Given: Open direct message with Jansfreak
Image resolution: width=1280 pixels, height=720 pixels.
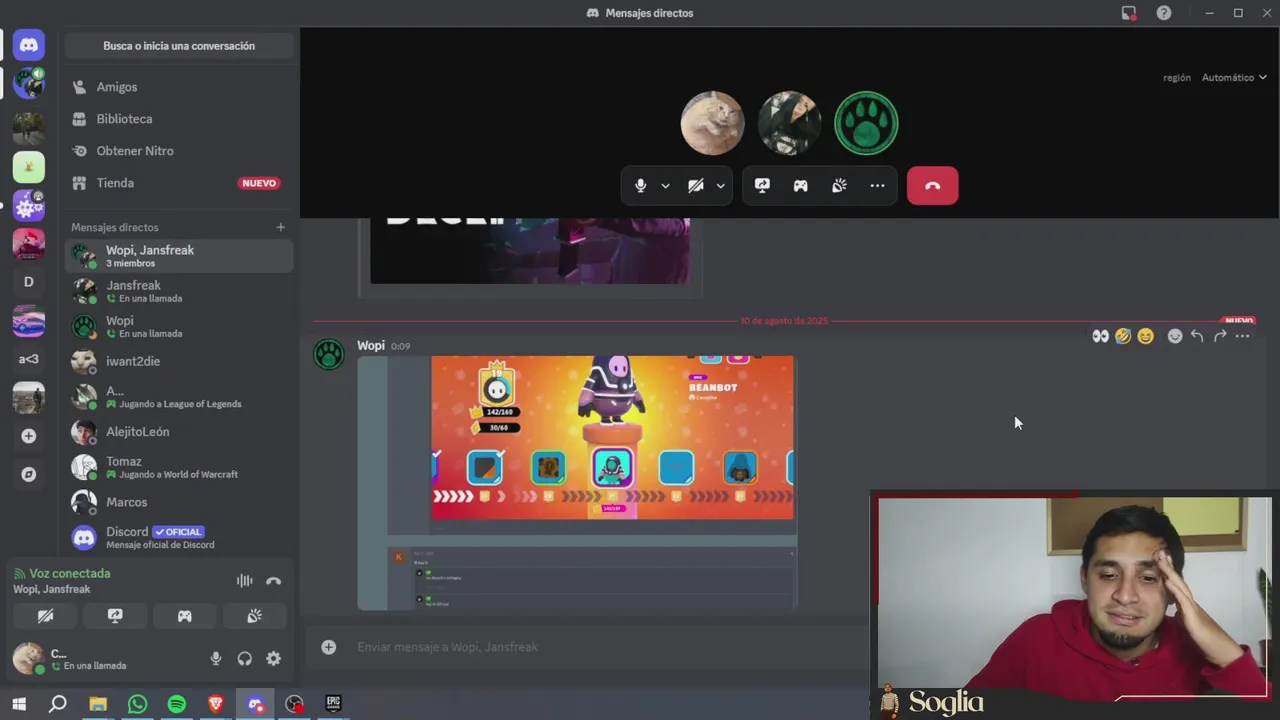Looking at the screenshot, I should 179,291.
